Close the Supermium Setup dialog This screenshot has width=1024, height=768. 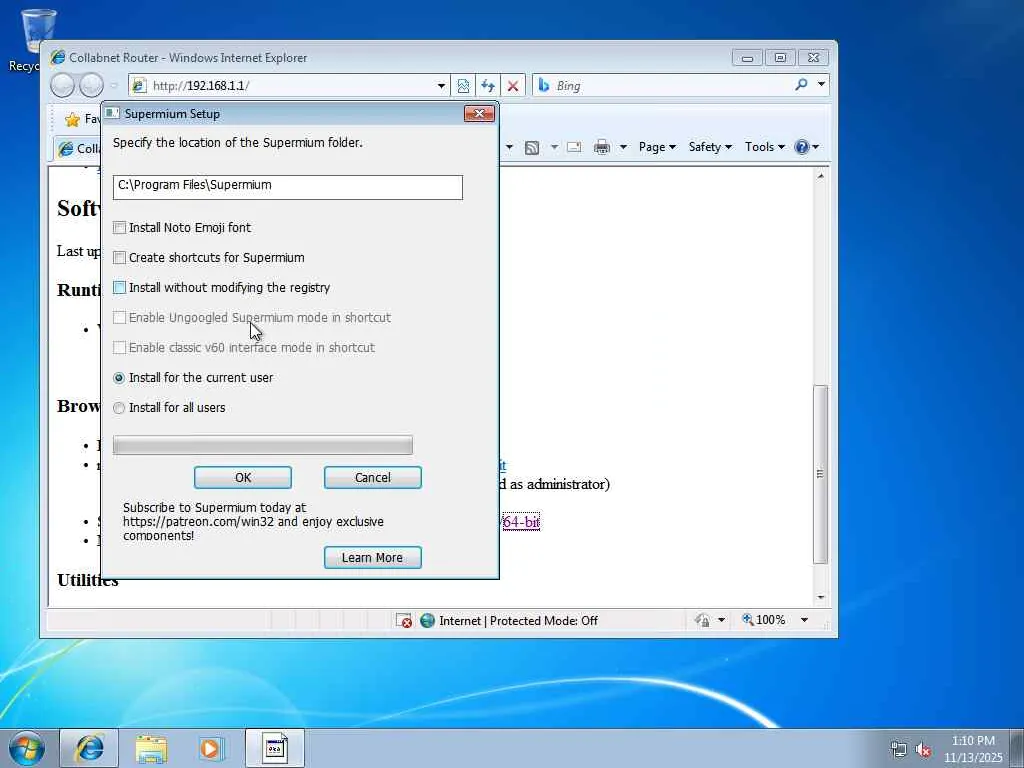(x=479, y=114)
